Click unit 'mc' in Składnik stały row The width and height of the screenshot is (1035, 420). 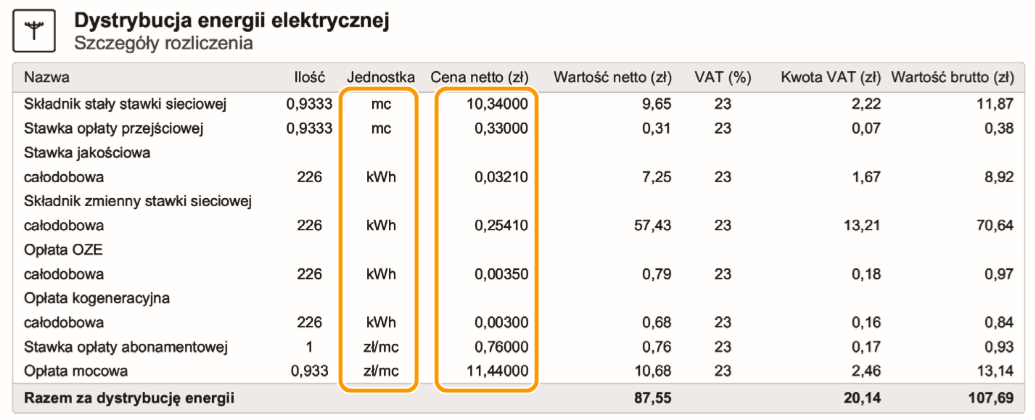pyautogui.click(x=380, y=104)
